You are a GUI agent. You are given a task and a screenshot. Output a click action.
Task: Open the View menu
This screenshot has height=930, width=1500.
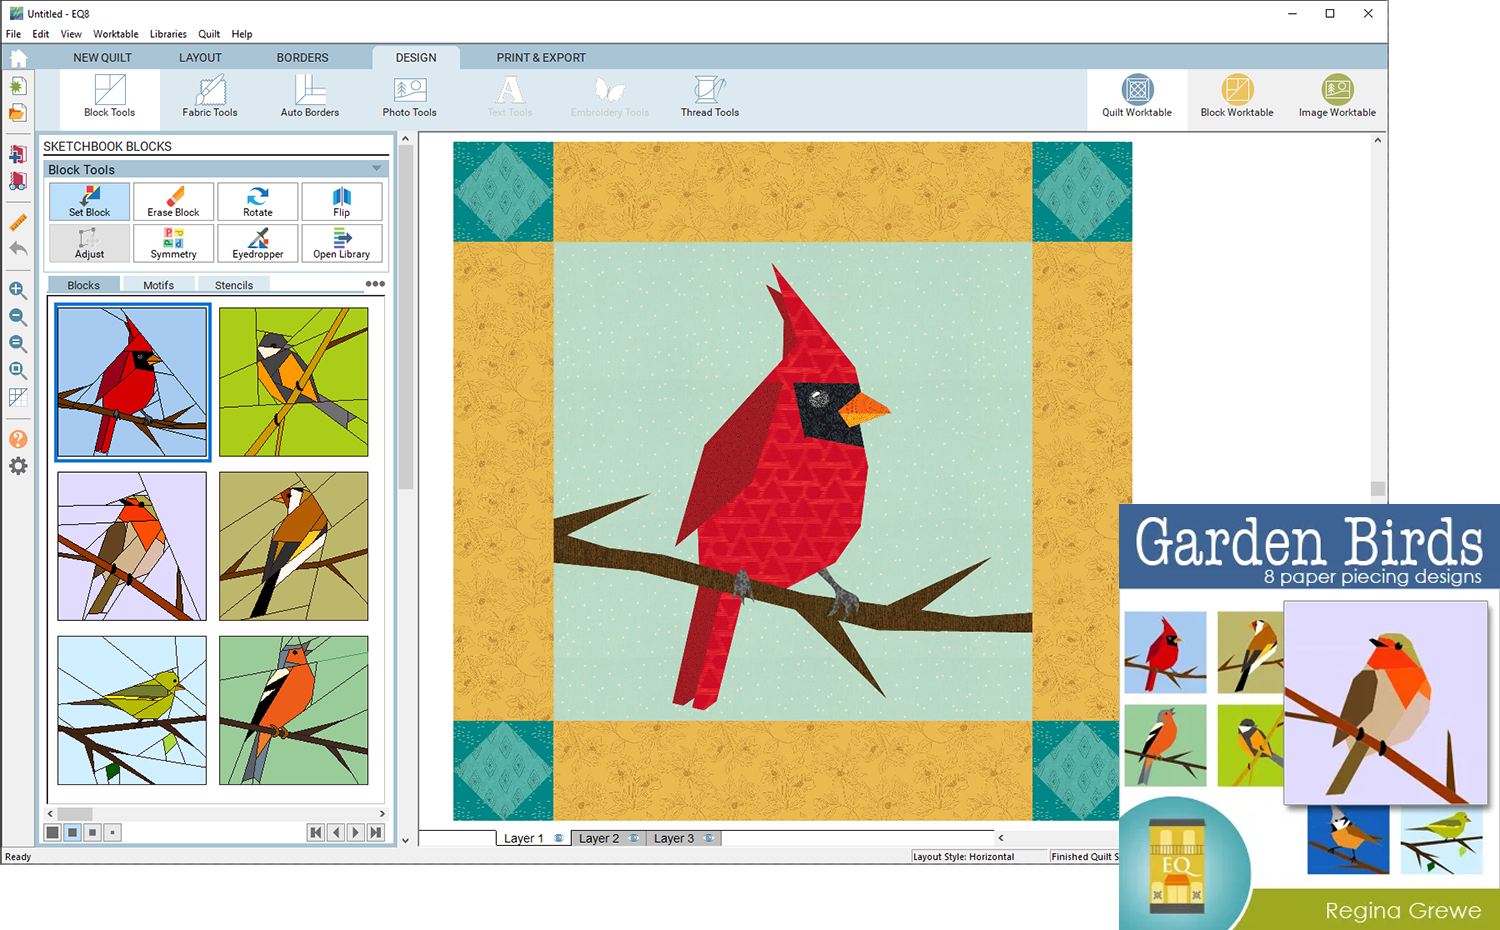tap(71, 34)
